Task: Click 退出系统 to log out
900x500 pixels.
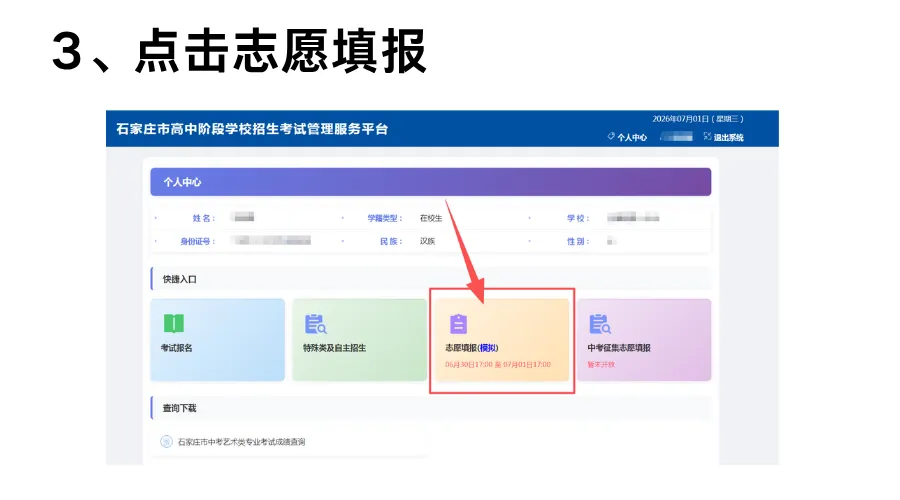Action: [x=728, y=138]
